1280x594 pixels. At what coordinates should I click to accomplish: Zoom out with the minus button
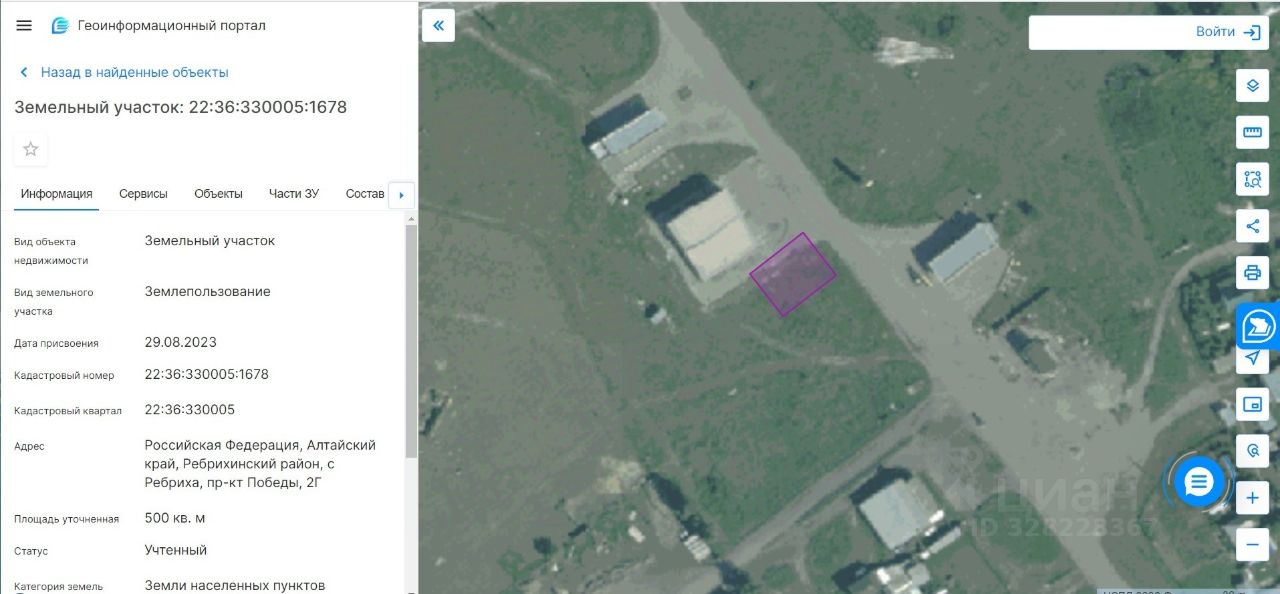[x=1252, y=544]
